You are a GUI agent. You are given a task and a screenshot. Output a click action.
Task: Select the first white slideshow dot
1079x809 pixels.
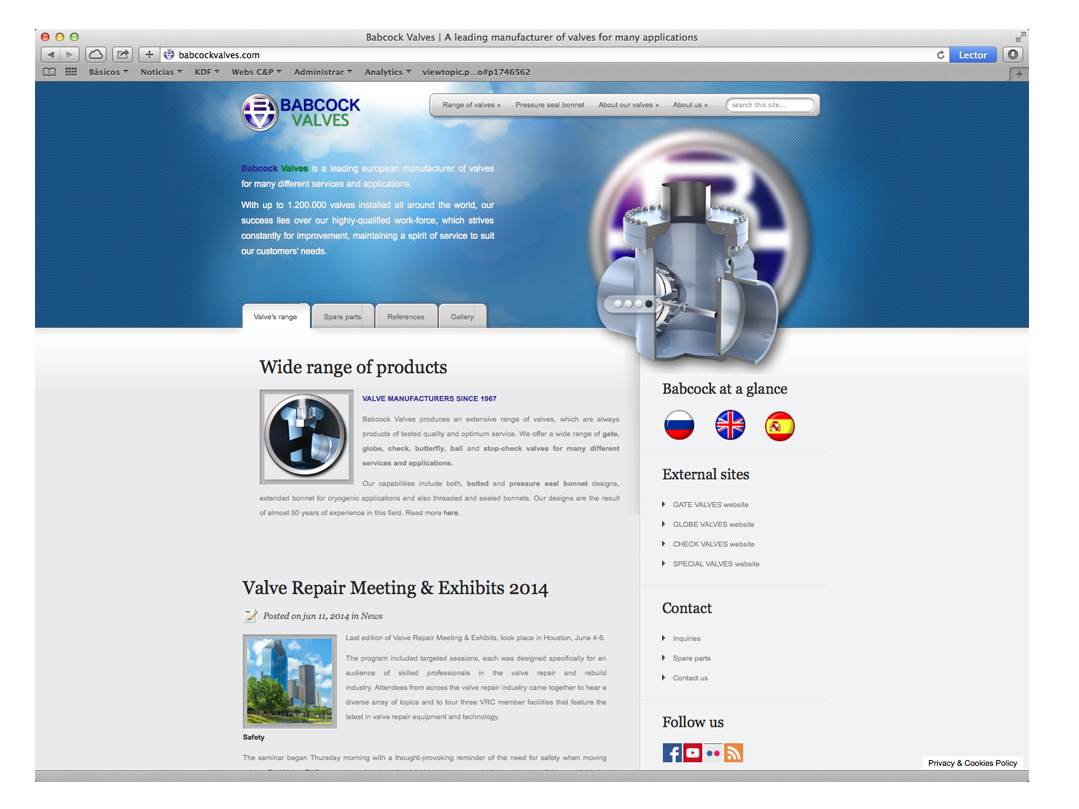coord(618,303)
